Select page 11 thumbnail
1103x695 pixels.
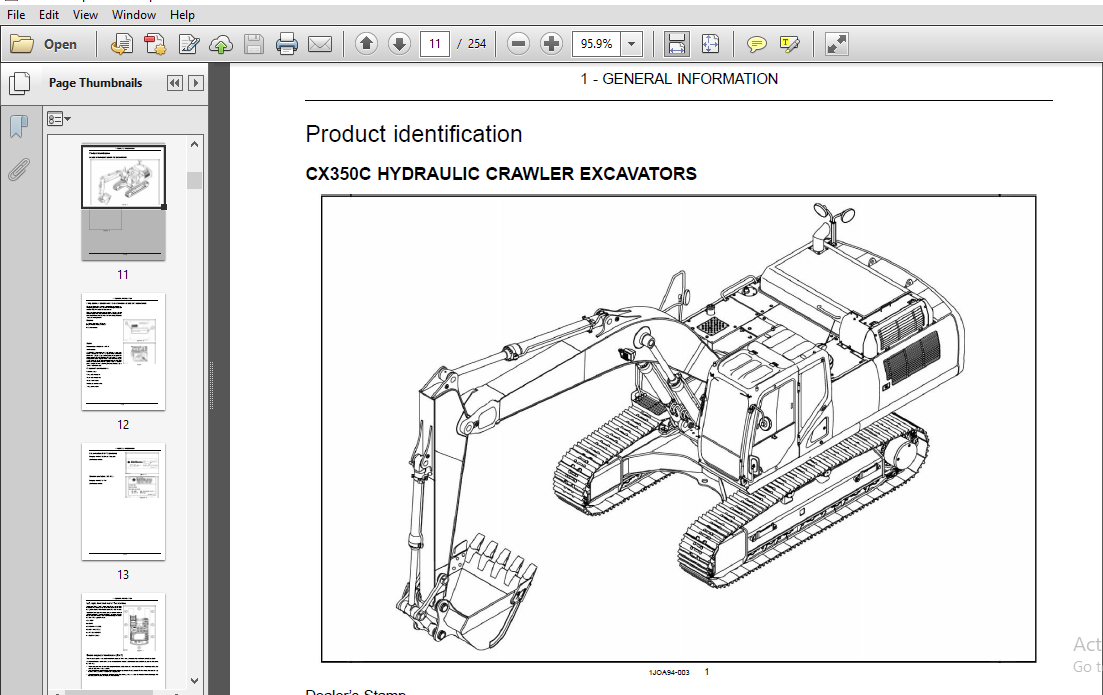123,203
